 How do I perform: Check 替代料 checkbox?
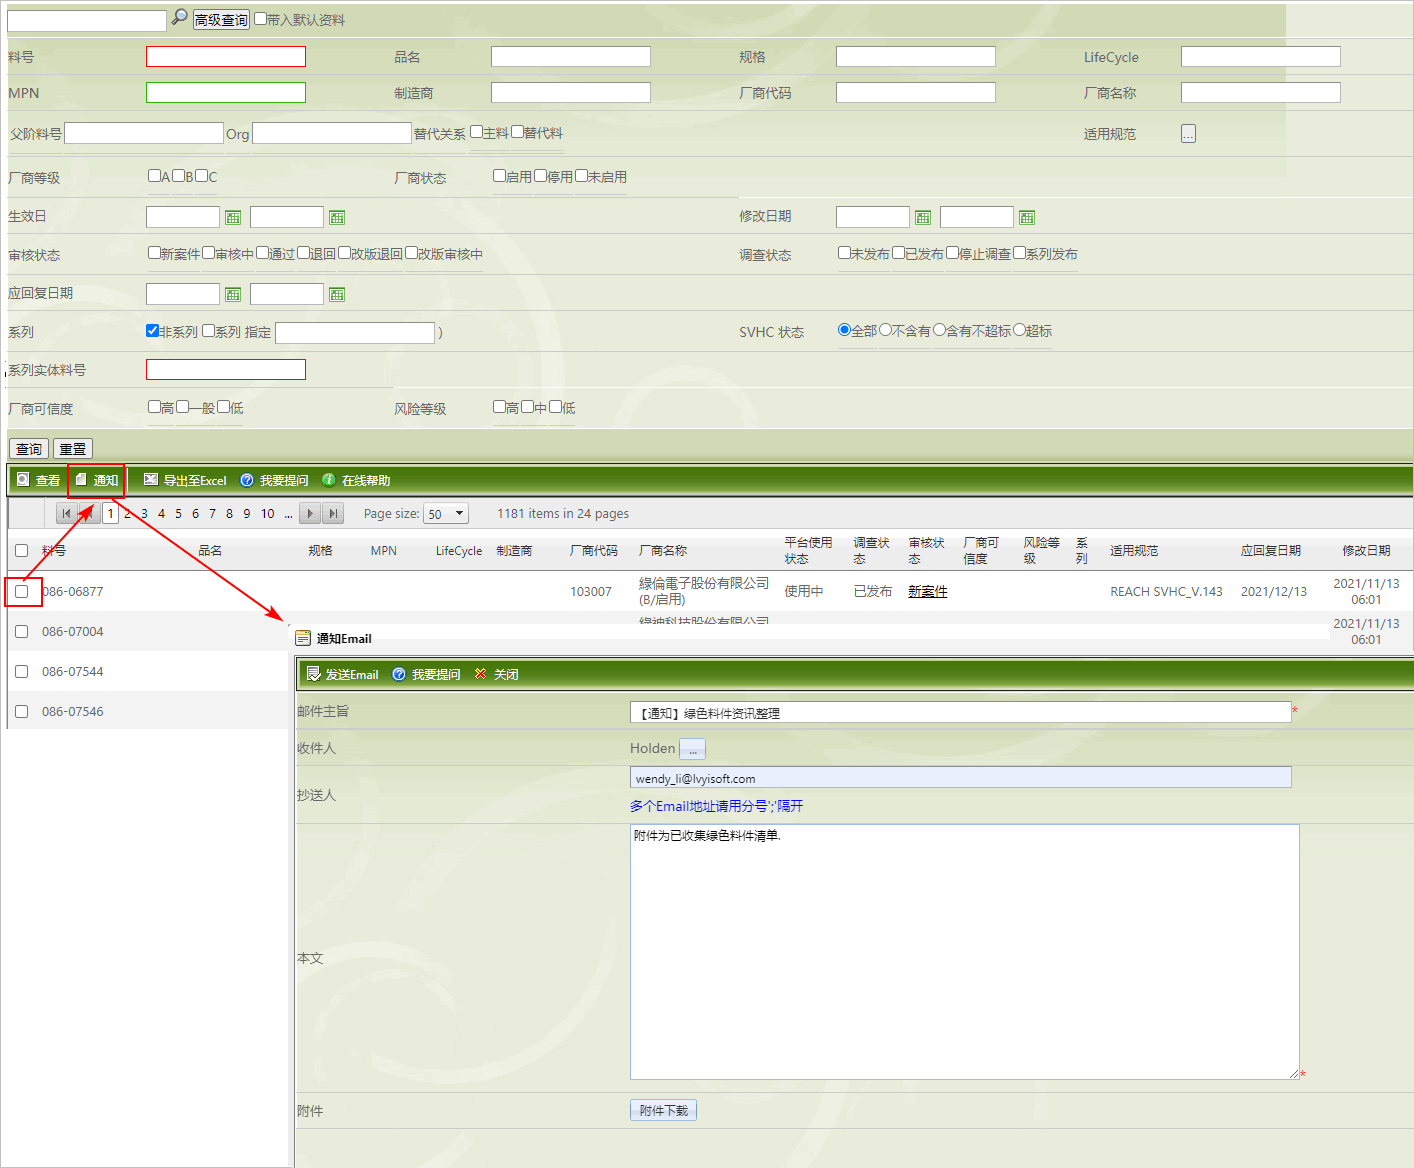pyautogui.click(x=518, y=131)
